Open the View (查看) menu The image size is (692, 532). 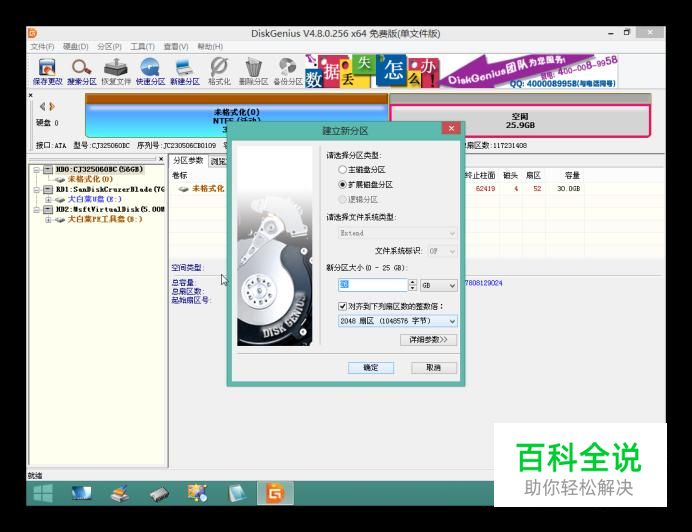(x=176, y=47)
